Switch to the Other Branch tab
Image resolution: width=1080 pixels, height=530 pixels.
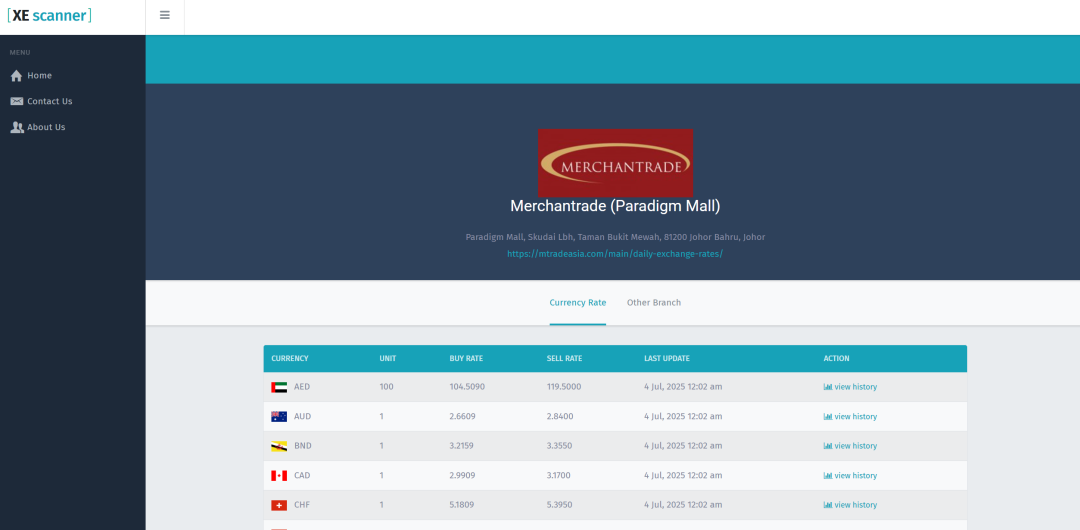coord(653,303)
